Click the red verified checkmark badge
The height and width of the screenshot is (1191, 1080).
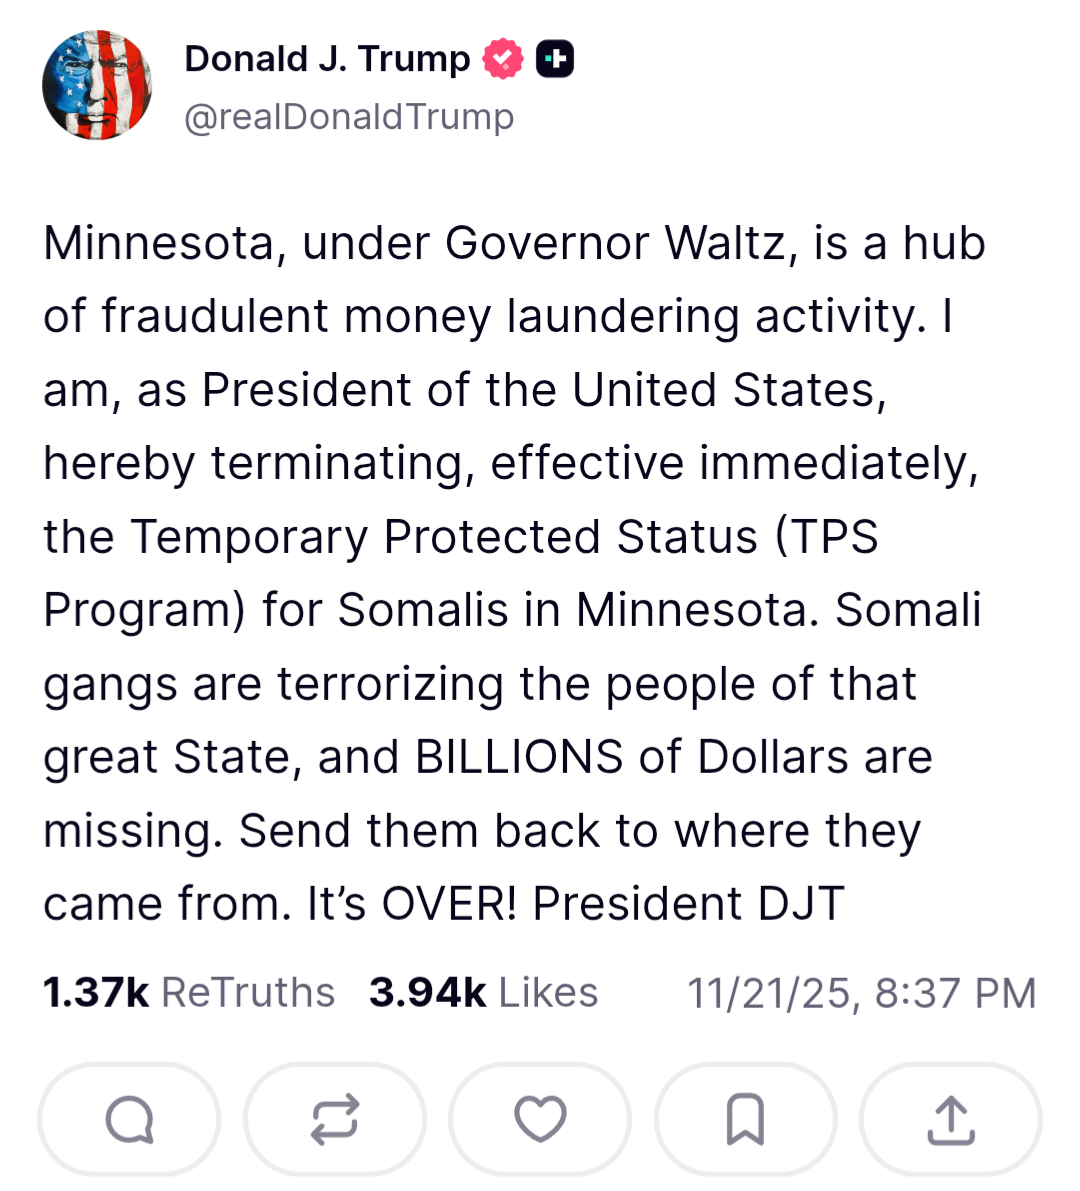(x=503, y=60)
